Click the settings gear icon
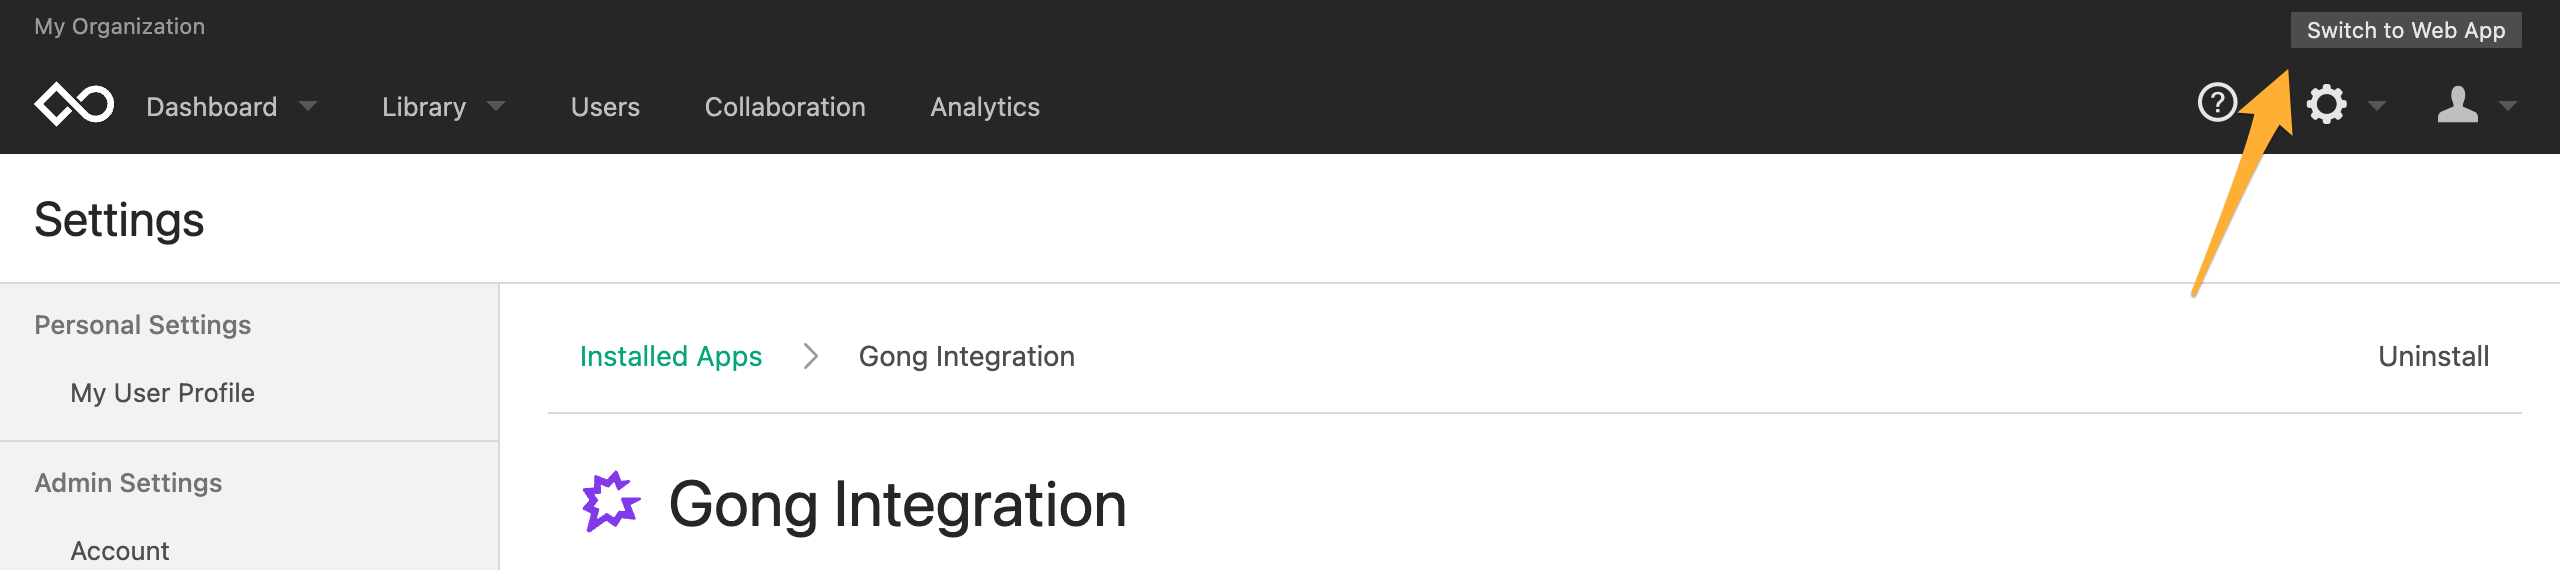The height and width of the screenshot is (570, 2560). 2326,104
